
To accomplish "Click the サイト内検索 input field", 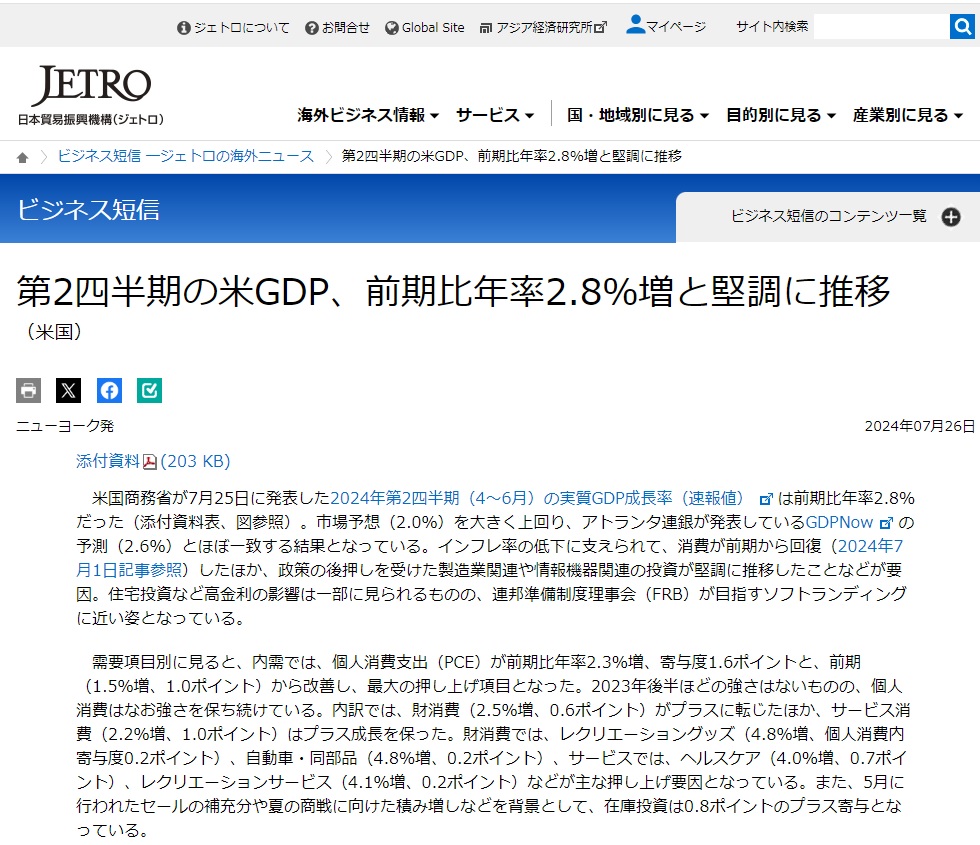I will tap(881, 27).
